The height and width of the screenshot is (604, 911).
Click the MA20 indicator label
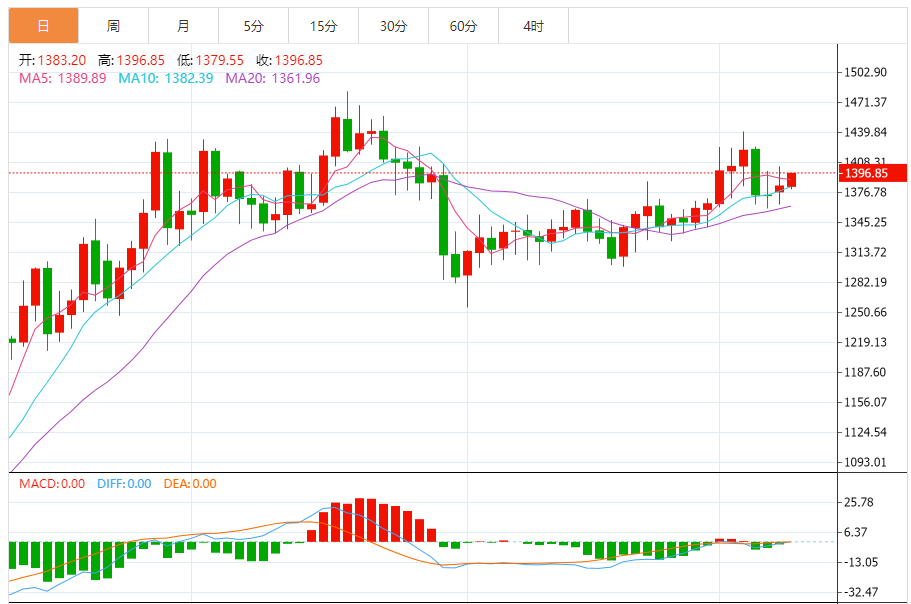tap(272, 78)
